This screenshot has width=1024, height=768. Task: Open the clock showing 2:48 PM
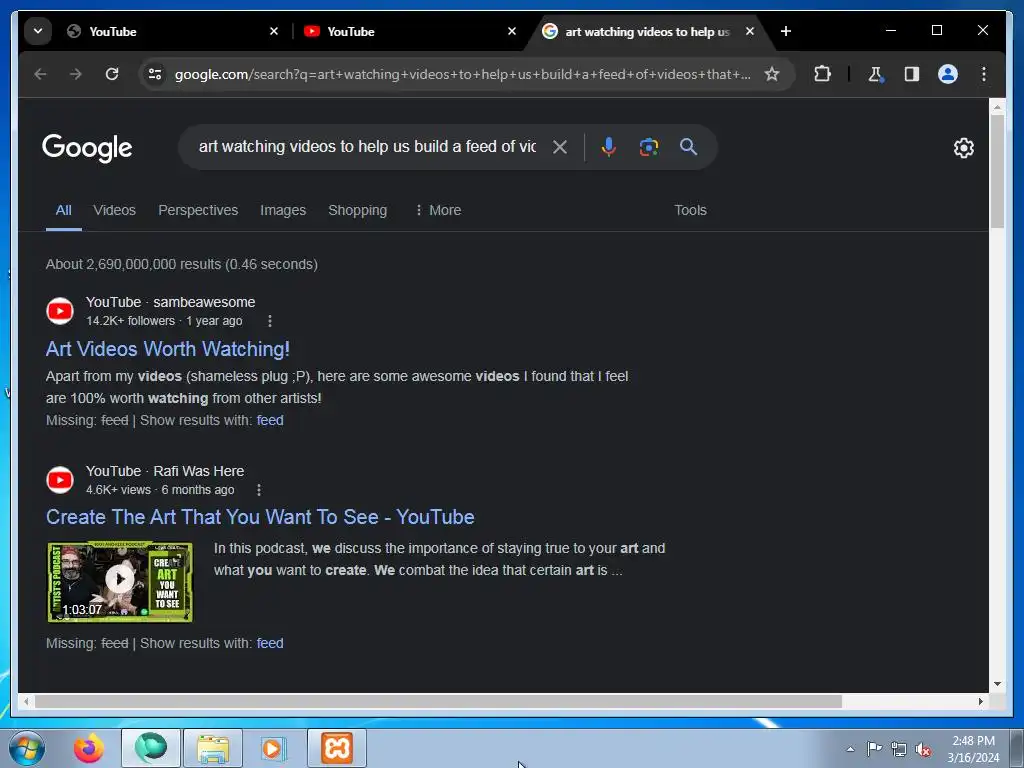973,749
